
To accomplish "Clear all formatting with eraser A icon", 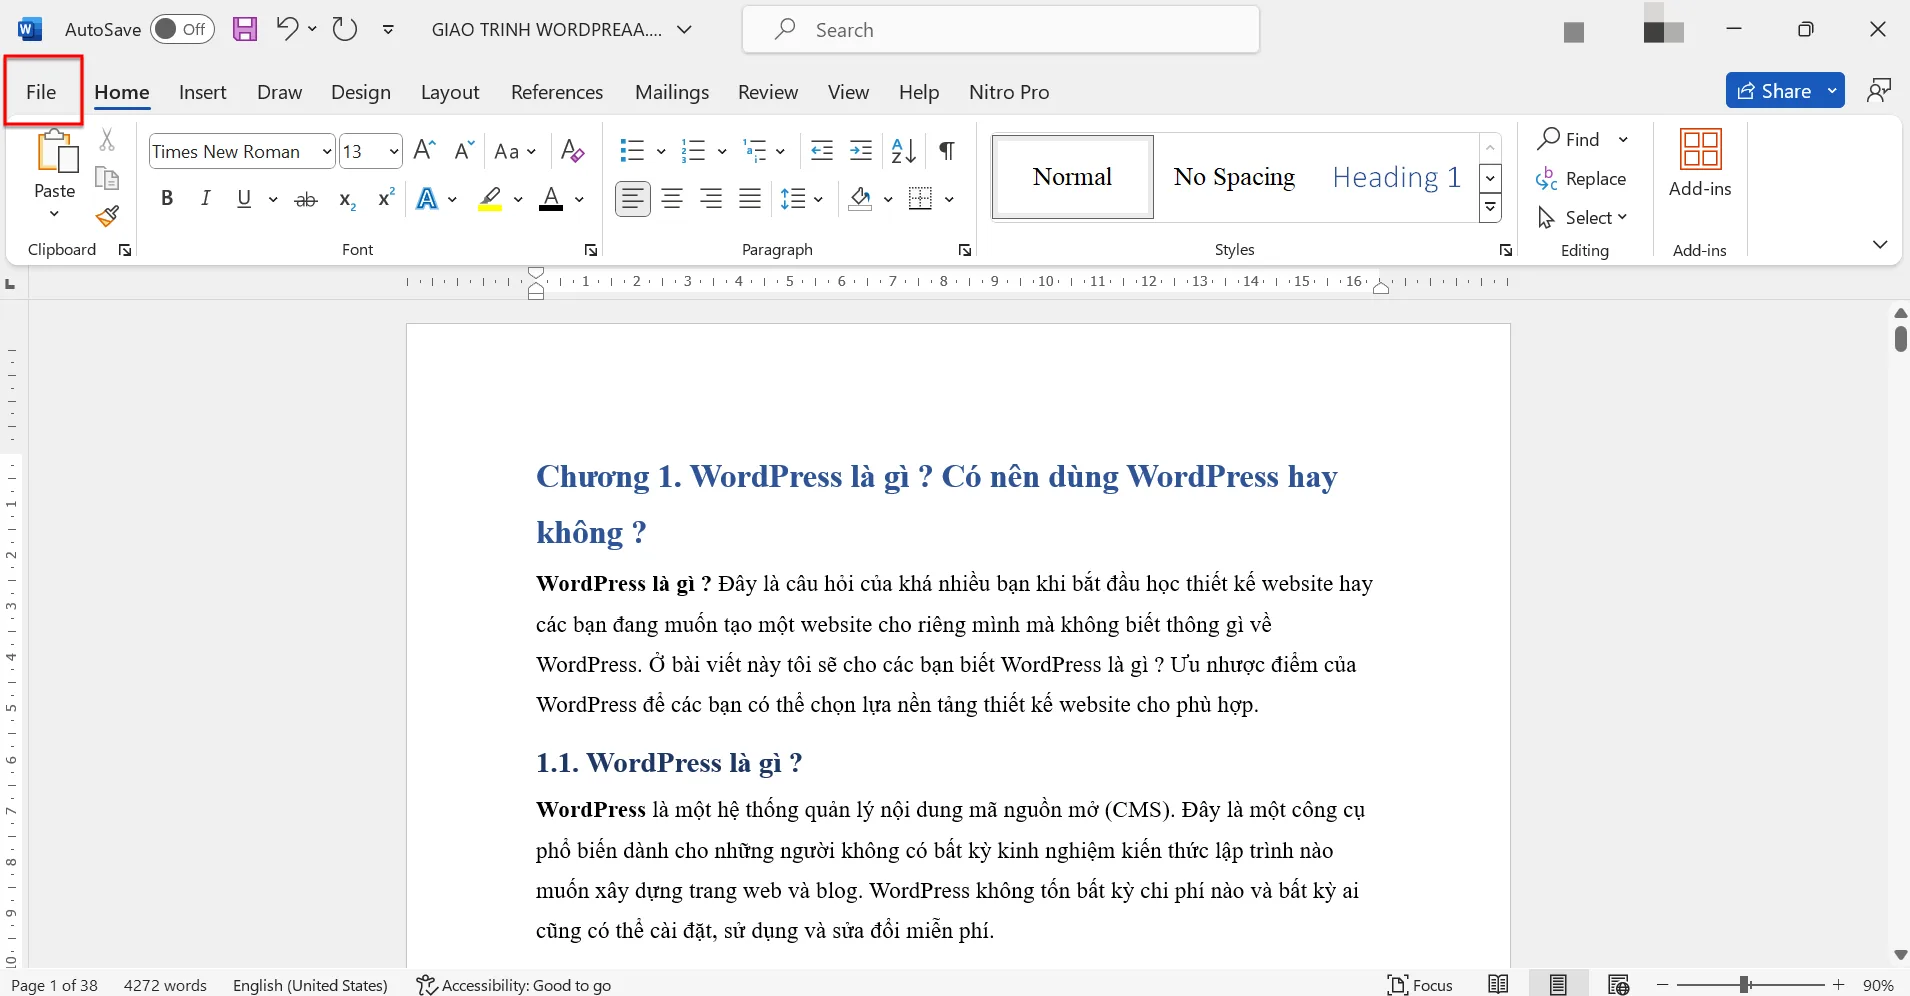I will click(x=572, y=151).
